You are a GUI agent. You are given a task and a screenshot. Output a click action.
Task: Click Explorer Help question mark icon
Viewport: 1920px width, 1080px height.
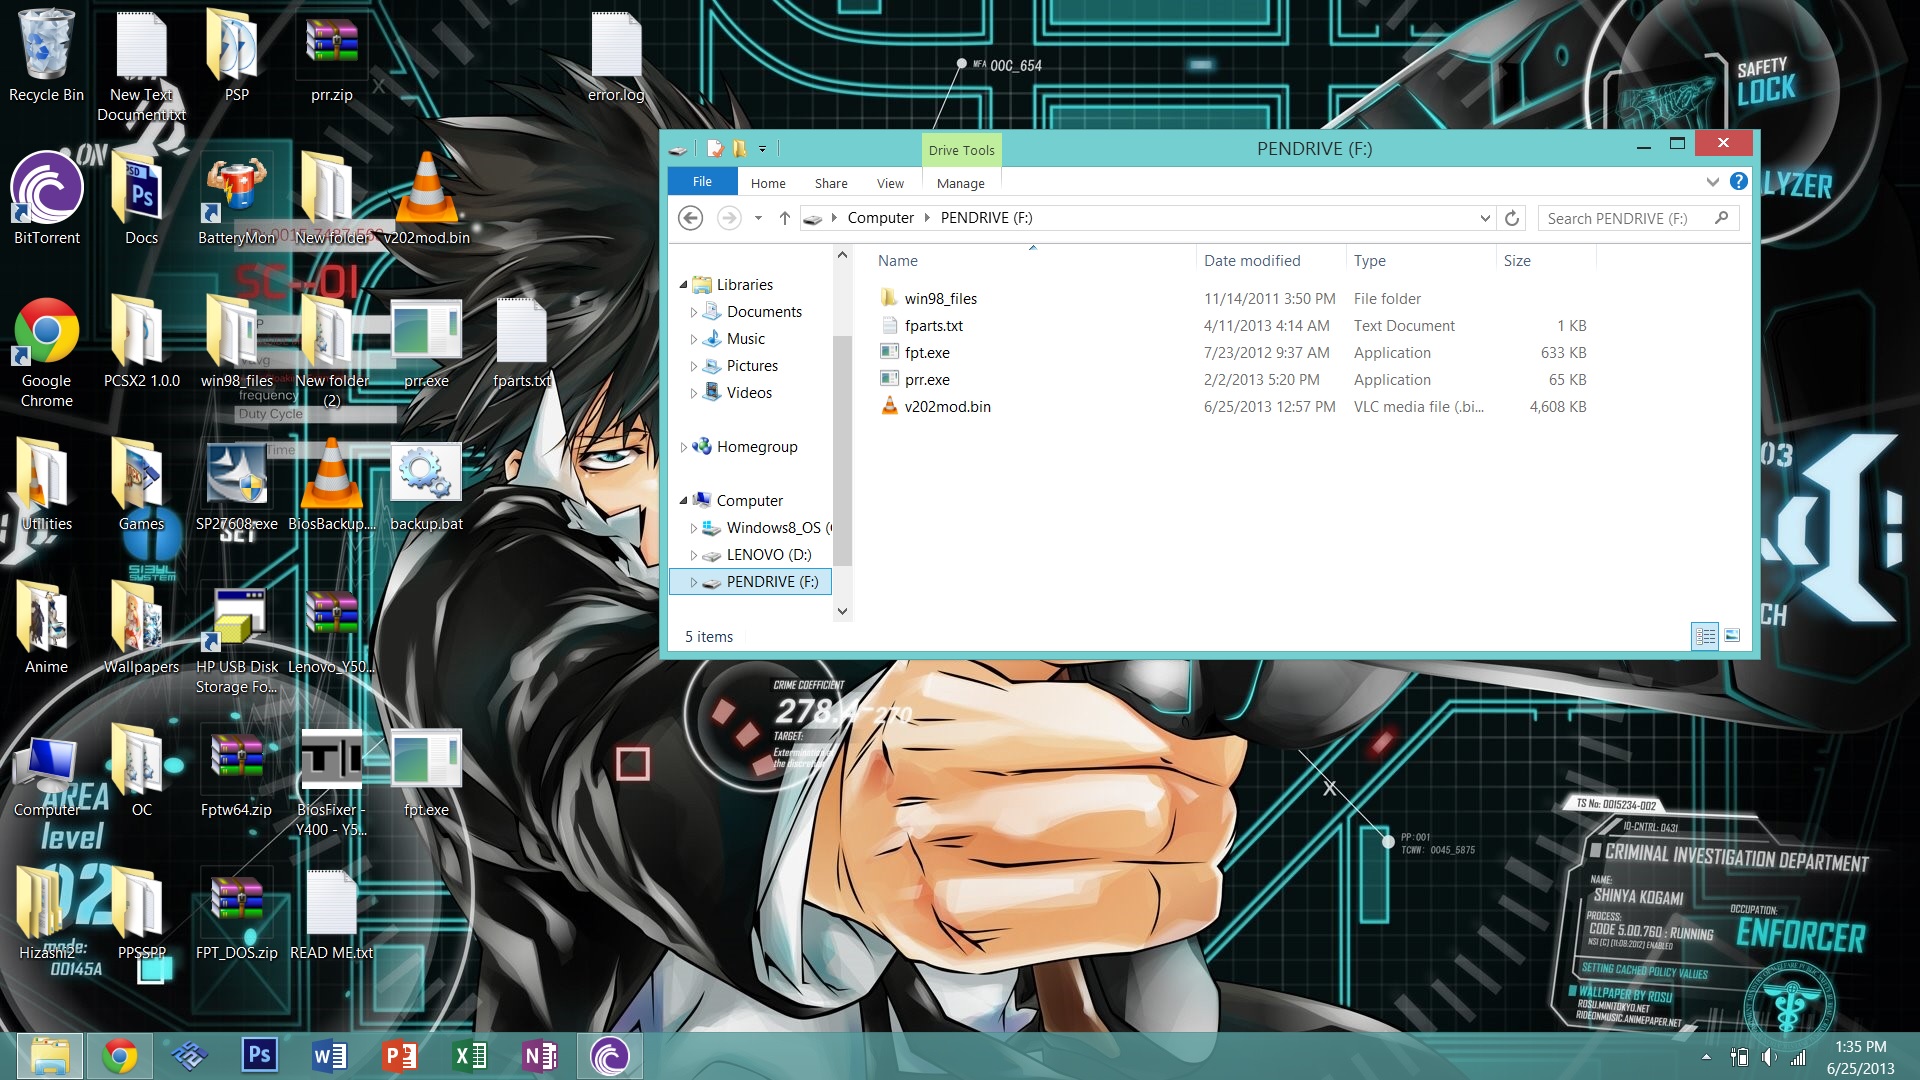[1739, 181]
